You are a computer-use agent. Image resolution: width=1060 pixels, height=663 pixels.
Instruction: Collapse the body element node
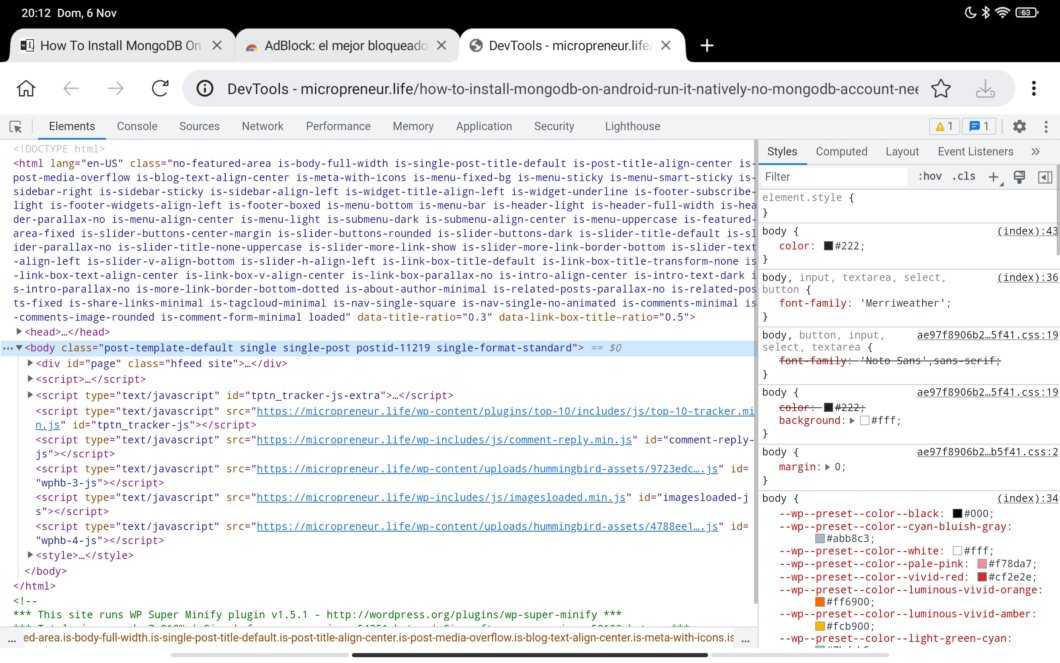coord(19,348)
